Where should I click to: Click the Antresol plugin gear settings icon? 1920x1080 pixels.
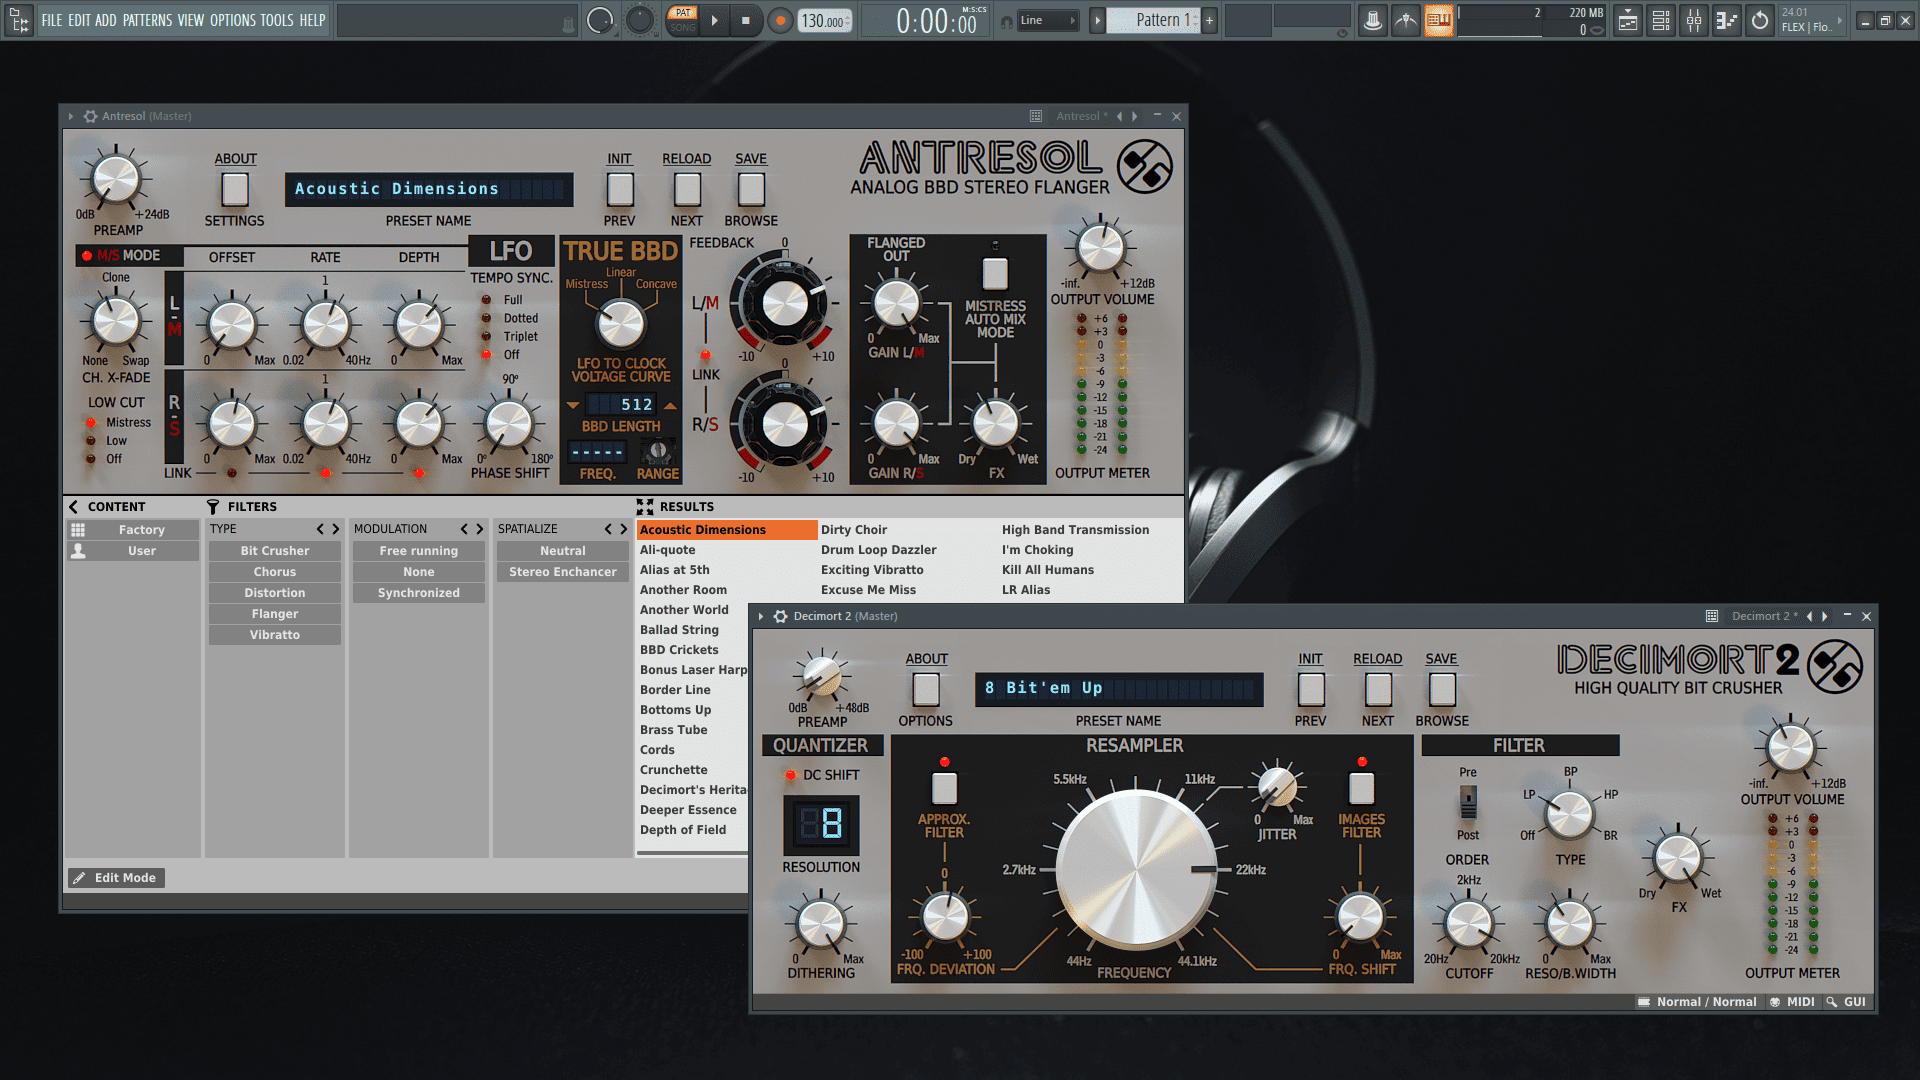click(90, 116)
